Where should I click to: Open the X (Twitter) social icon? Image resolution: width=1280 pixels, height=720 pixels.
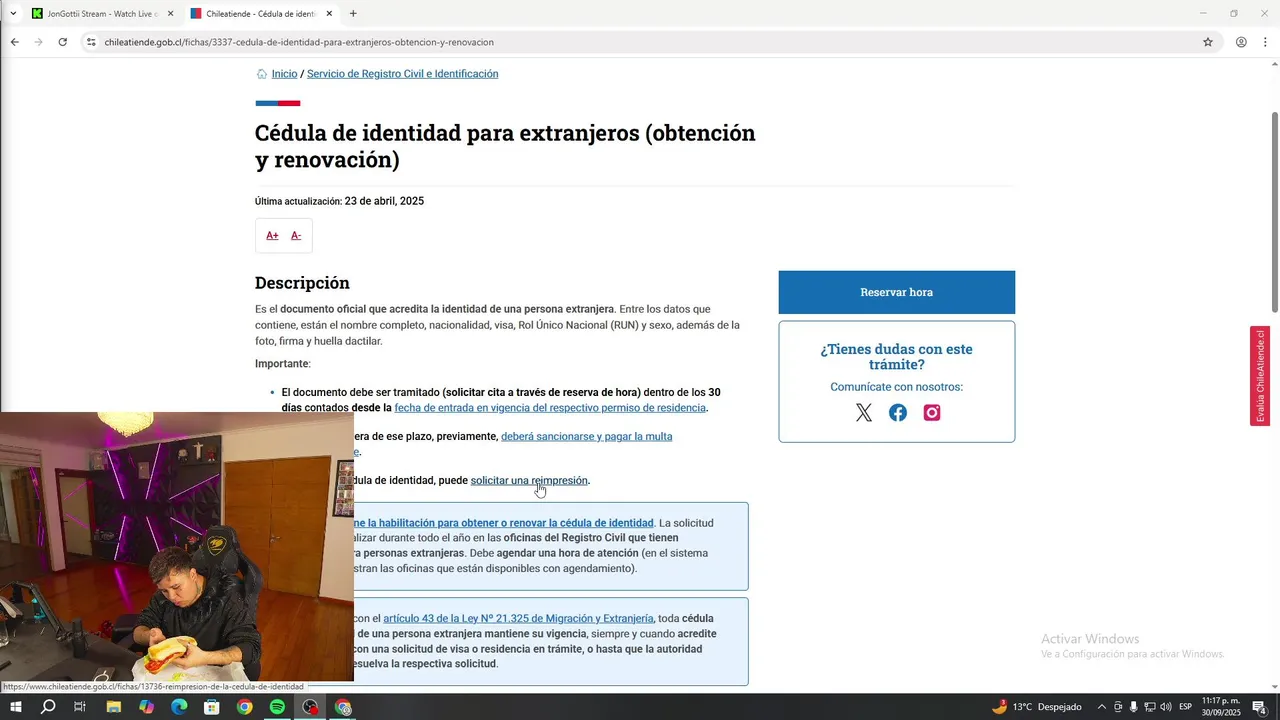864,413
